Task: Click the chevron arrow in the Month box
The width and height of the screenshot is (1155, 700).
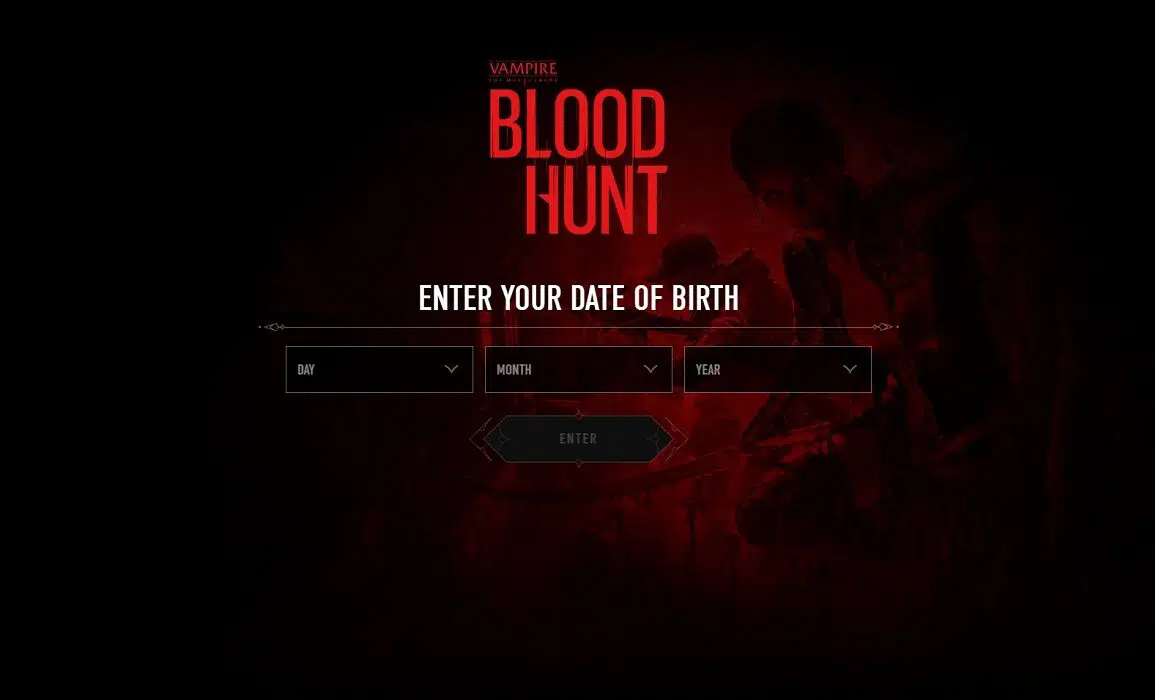Action: point(650,369)
